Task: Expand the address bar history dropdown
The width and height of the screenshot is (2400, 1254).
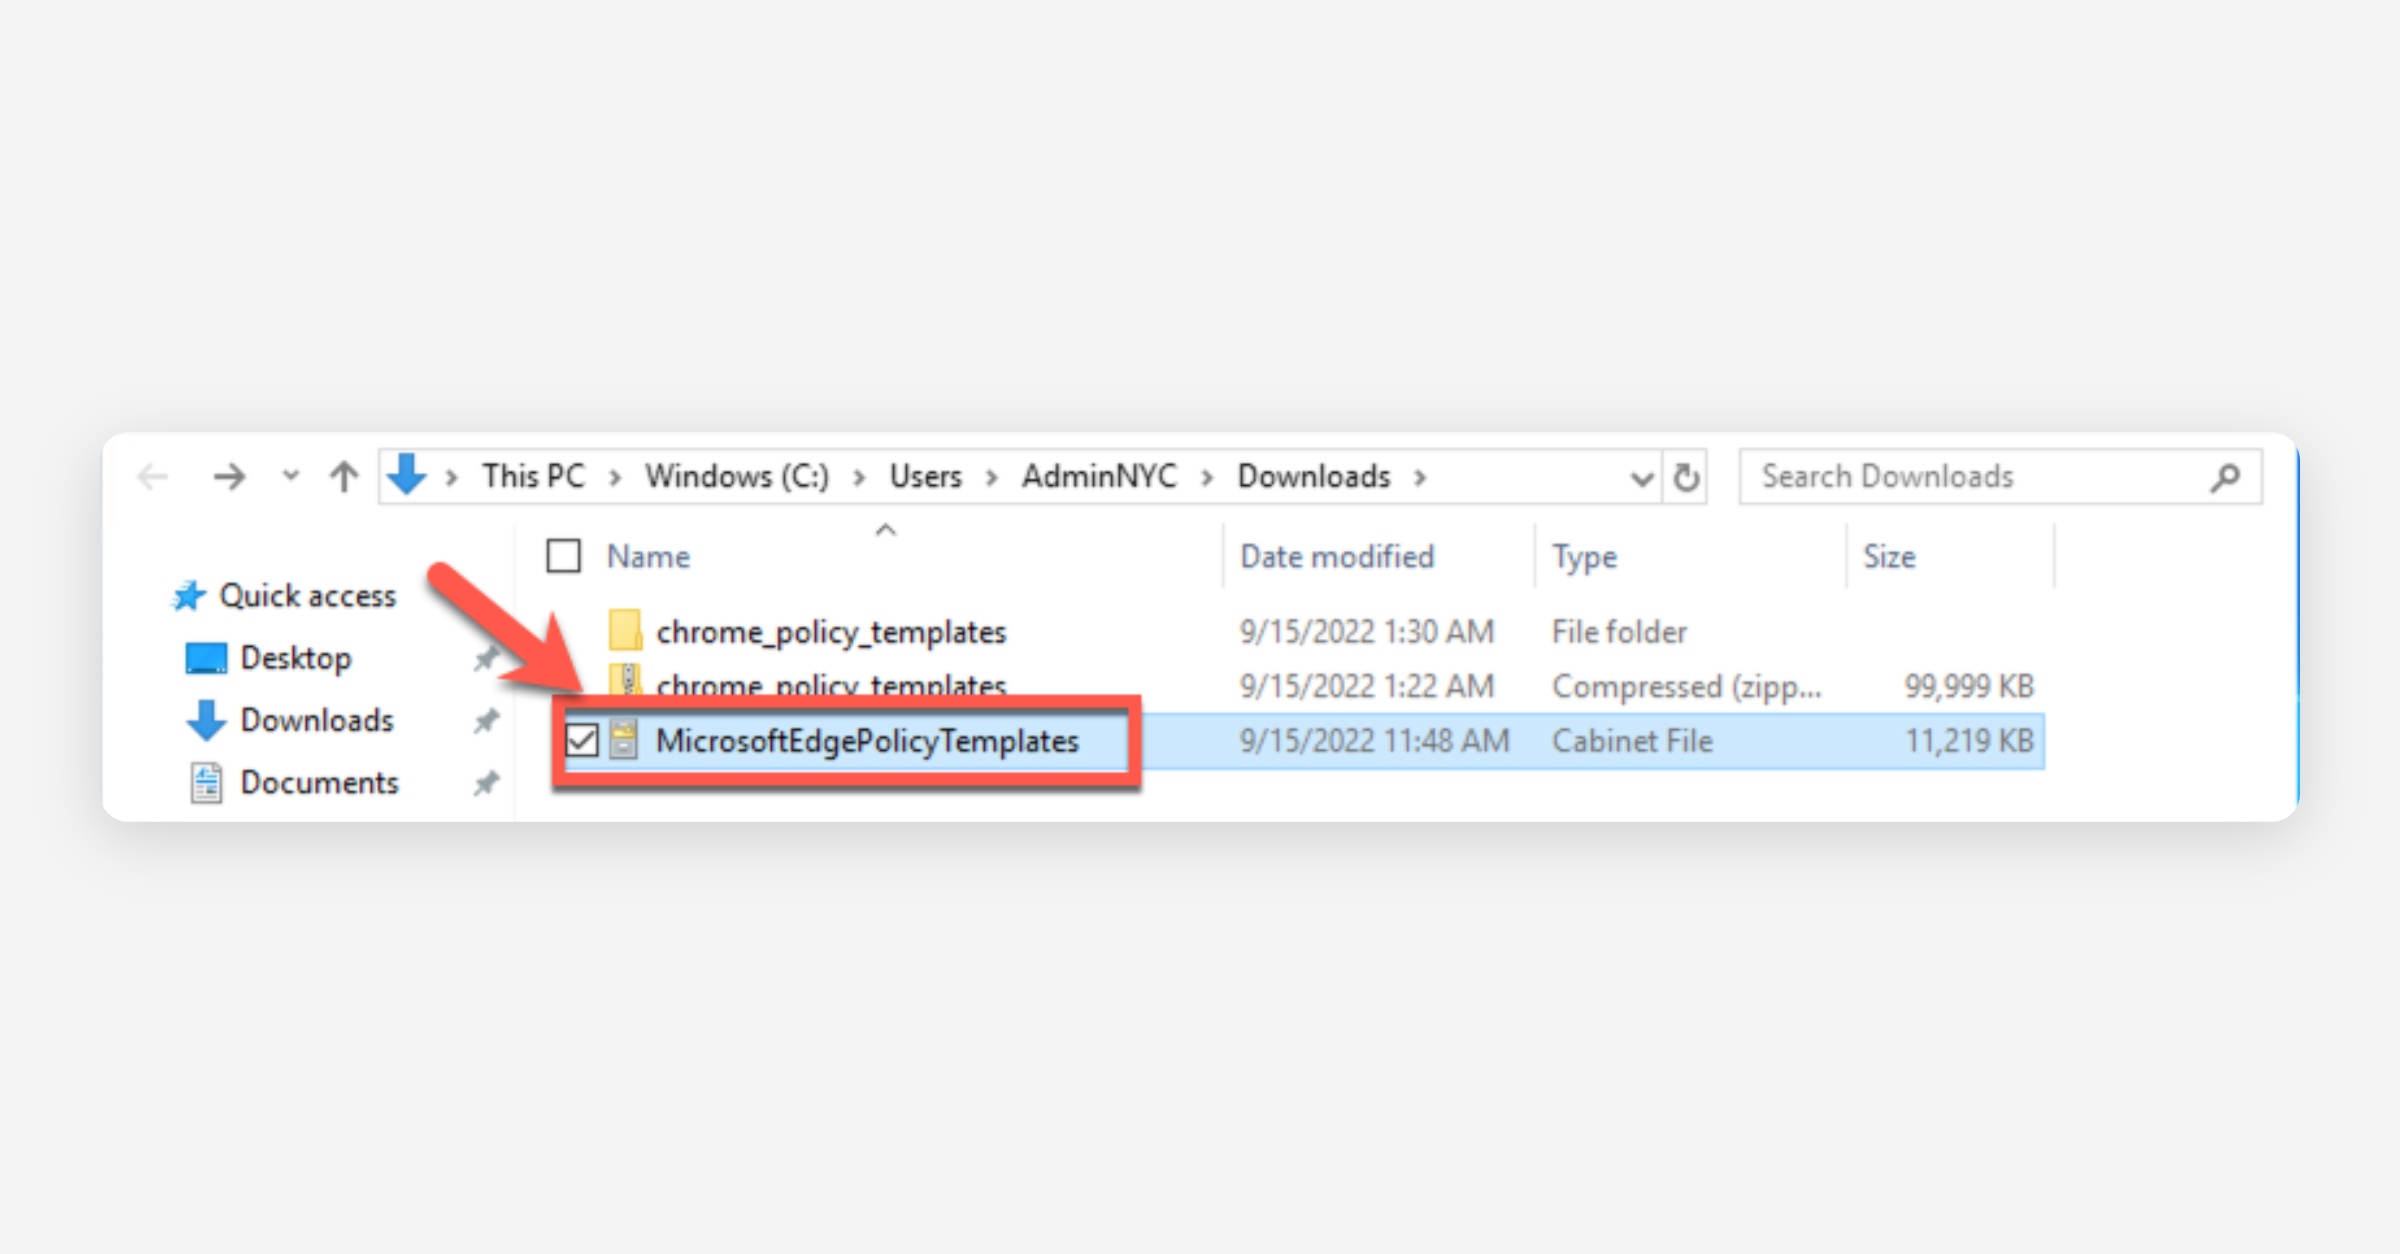Action: tap(1641, 478)
